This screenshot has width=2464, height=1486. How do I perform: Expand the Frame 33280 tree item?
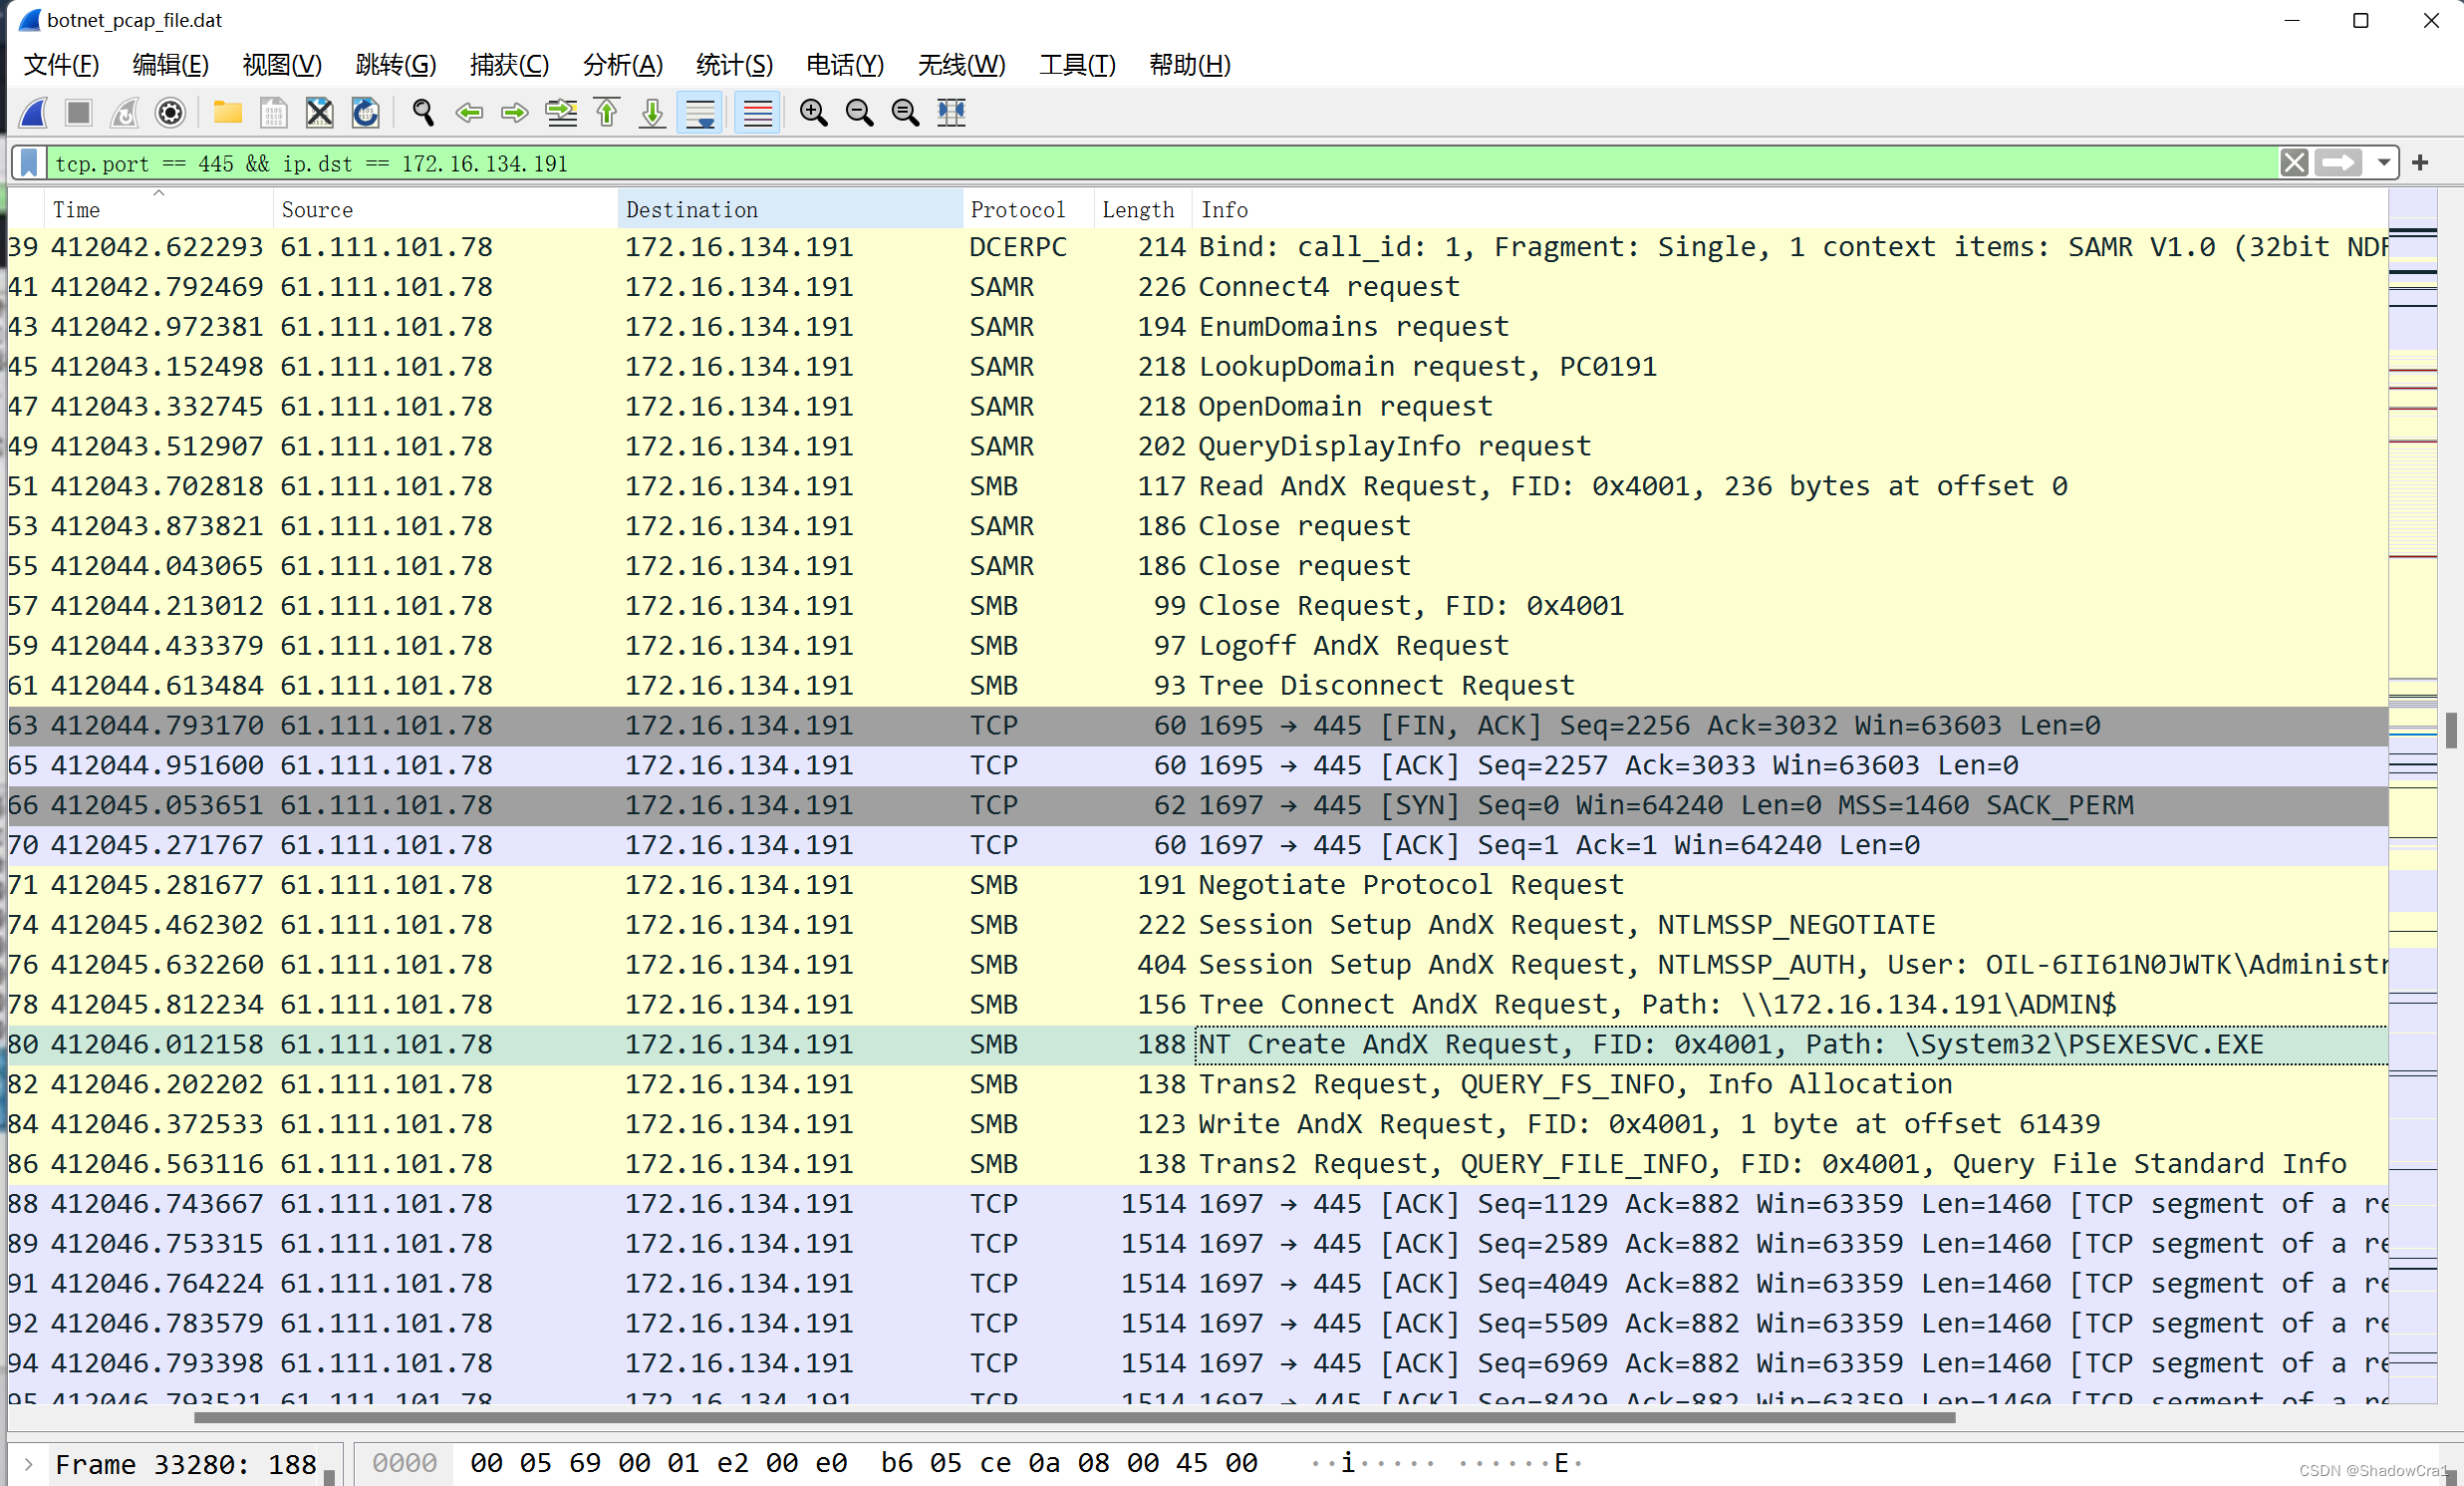pyautogui.click(x=28, y=1465)
